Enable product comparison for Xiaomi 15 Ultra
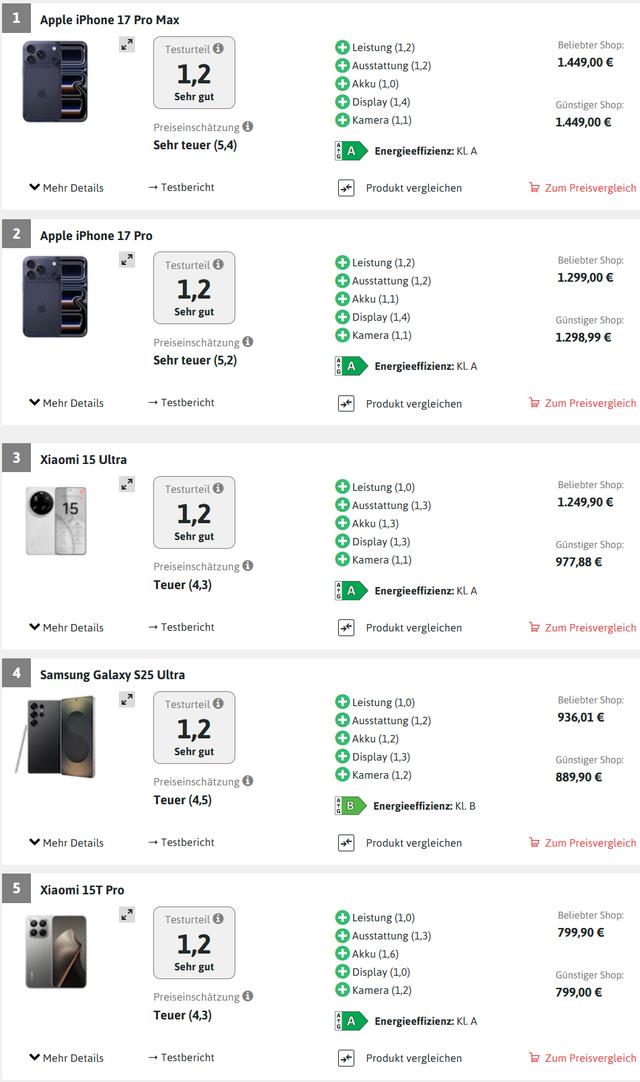Image resolution: width=640 pixels, height=1082 pixels. [346, 628]
